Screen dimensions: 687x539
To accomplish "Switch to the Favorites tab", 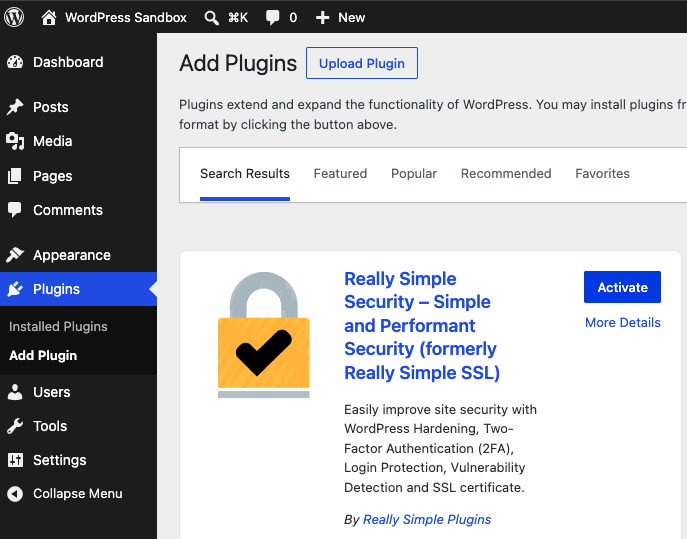I will [602, 174].
